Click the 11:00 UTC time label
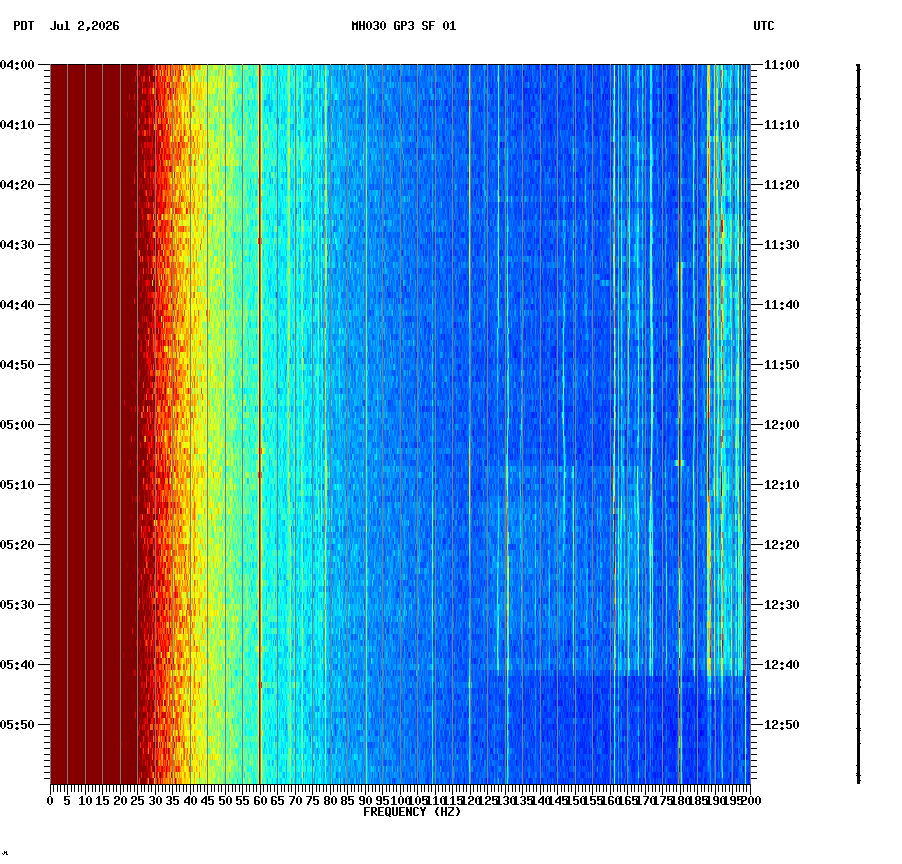902x864 pixels. coord(782,65)
